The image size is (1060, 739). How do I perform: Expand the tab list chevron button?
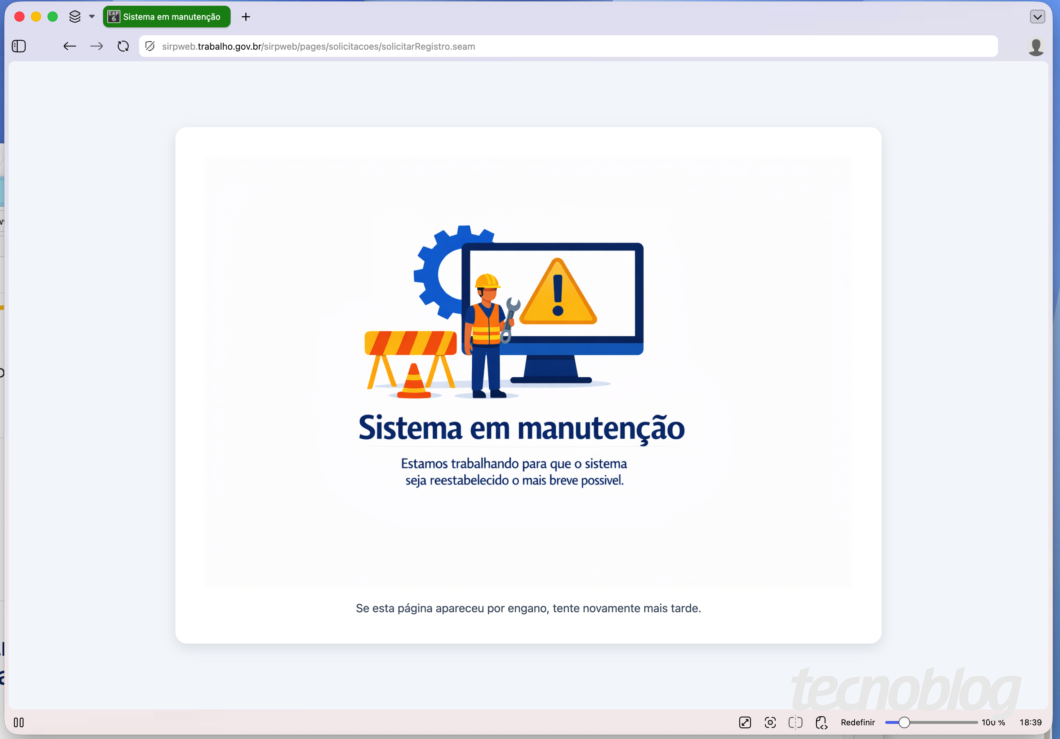pos(1037,16)
